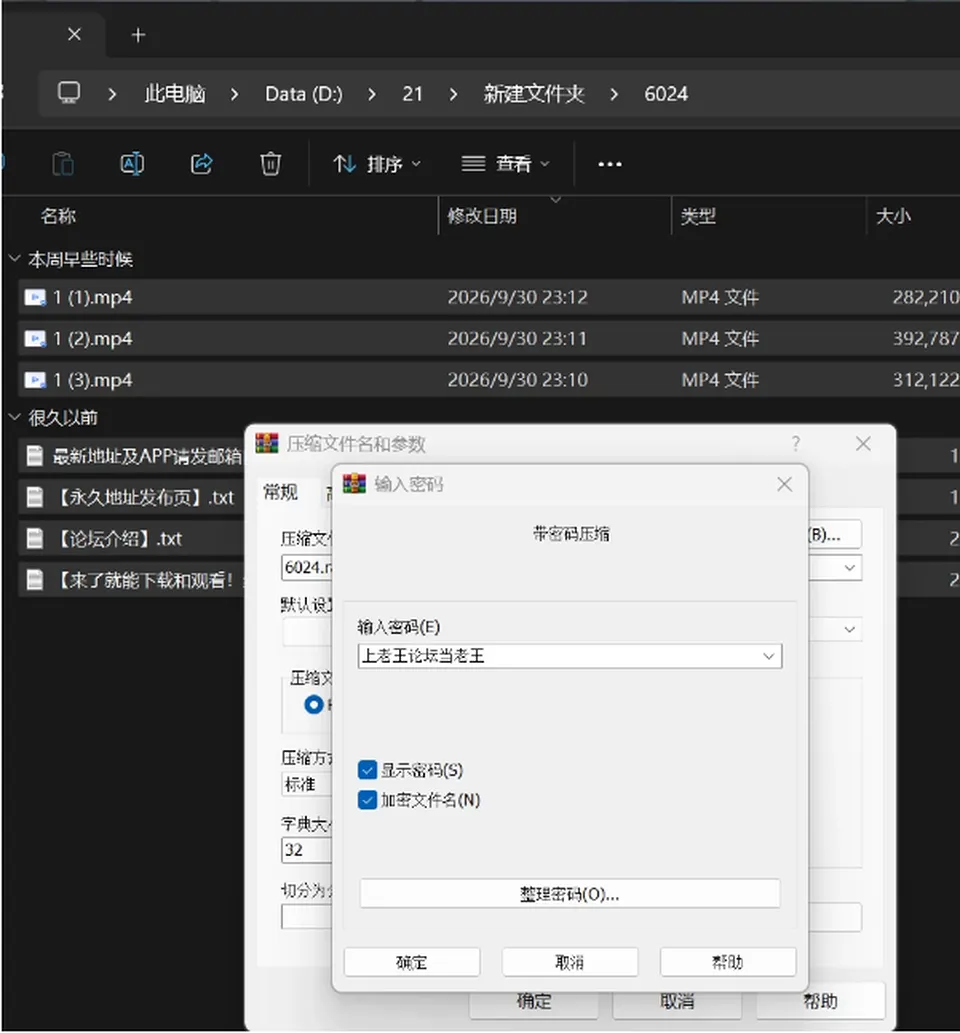Sort by the 类型 column header
Image resolution: width=960 pixels, height=1033 pixels.
(x=698, y=215)
